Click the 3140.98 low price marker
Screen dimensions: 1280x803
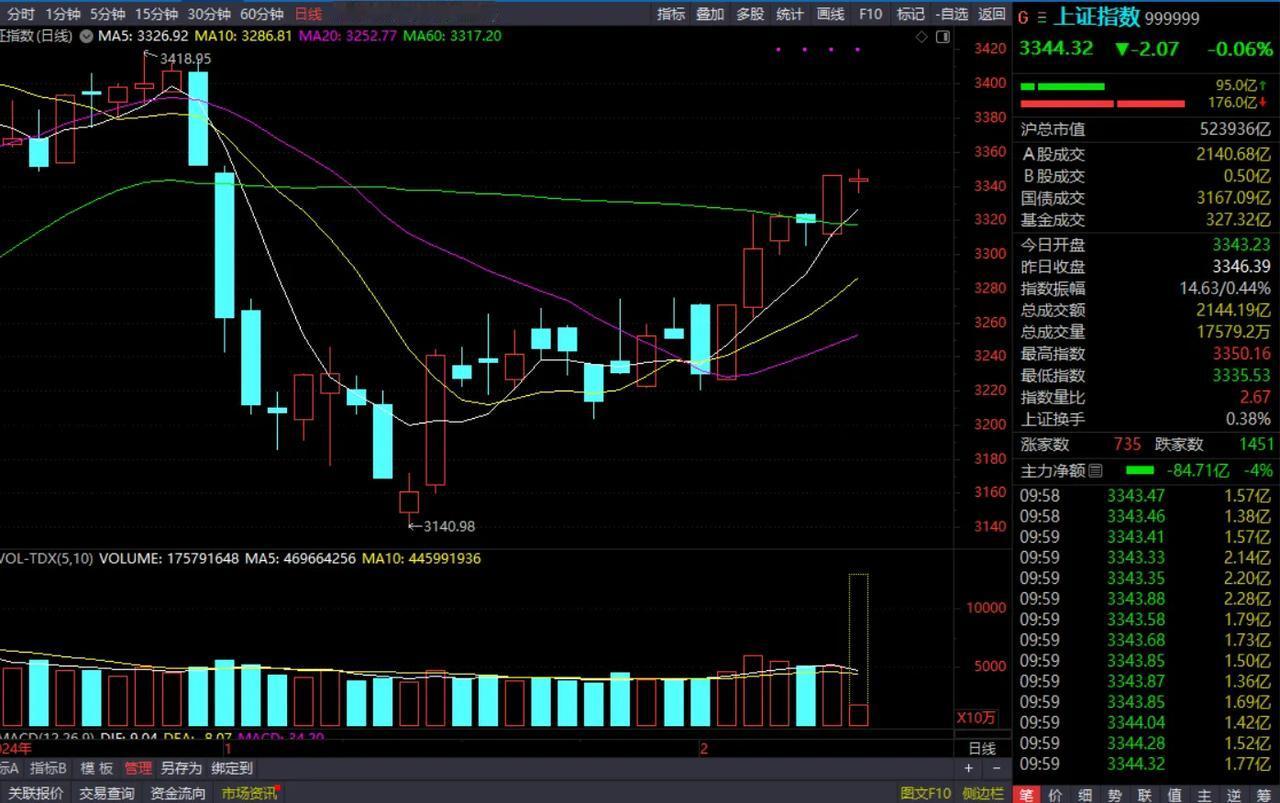tap(449, 526)
